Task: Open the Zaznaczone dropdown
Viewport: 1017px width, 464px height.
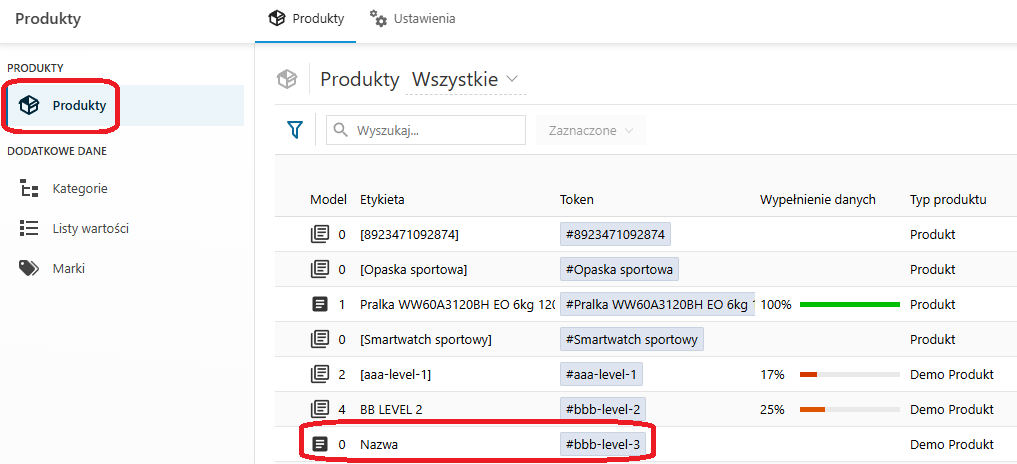Action: [x=591, y=130]
